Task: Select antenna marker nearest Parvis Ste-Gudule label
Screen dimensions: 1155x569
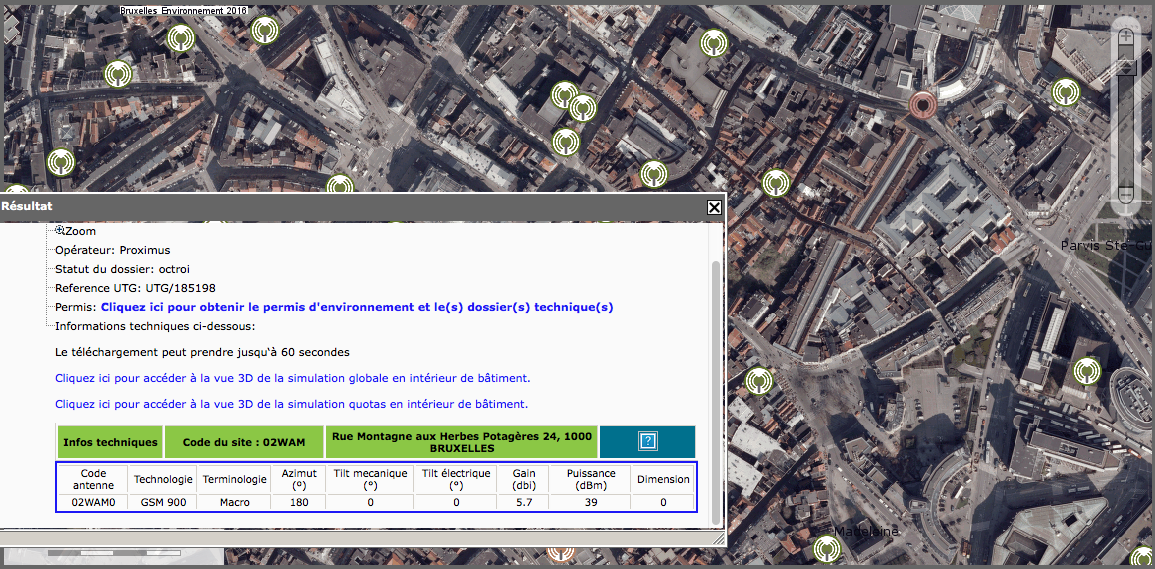Action: tap(1086, 371)
